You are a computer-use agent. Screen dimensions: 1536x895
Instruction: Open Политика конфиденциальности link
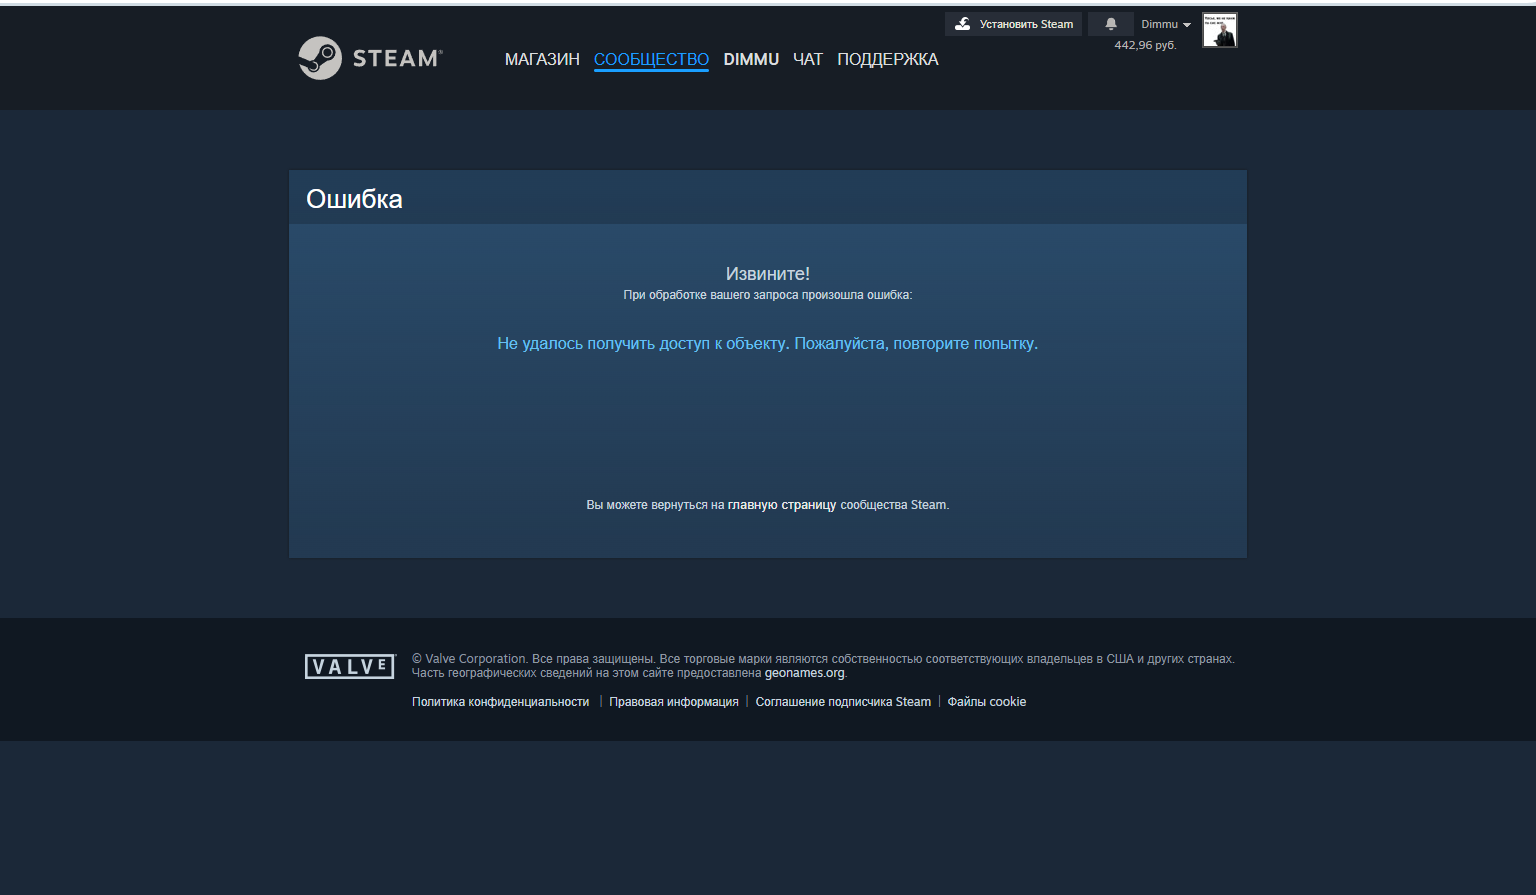coord(500,702)
